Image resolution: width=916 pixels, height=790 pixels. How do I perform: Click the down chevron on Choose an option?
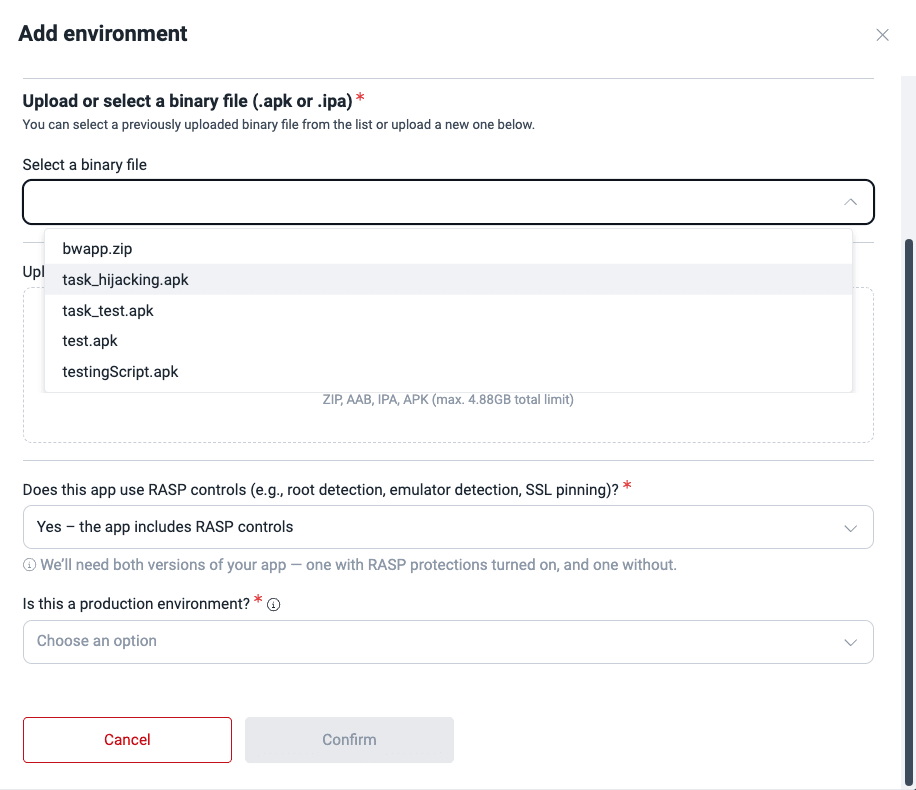pos(850,642)
